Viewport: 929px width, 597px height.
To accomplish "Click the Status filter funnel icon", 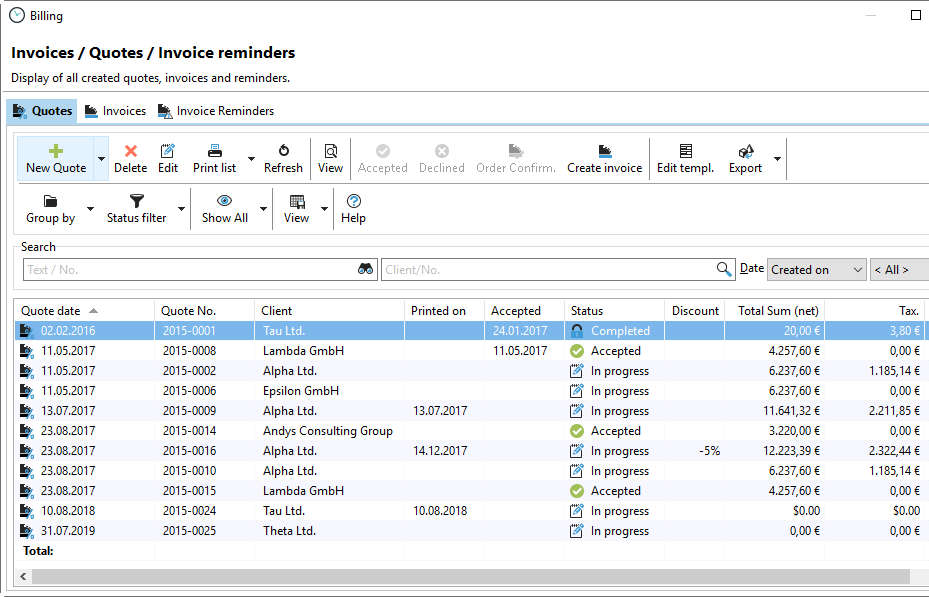I will (137, 202).
